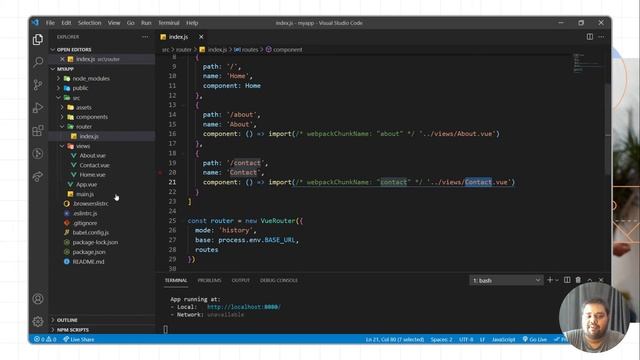Open Source Control view
The width and height of the screenshot is (640, 360).
38,85
